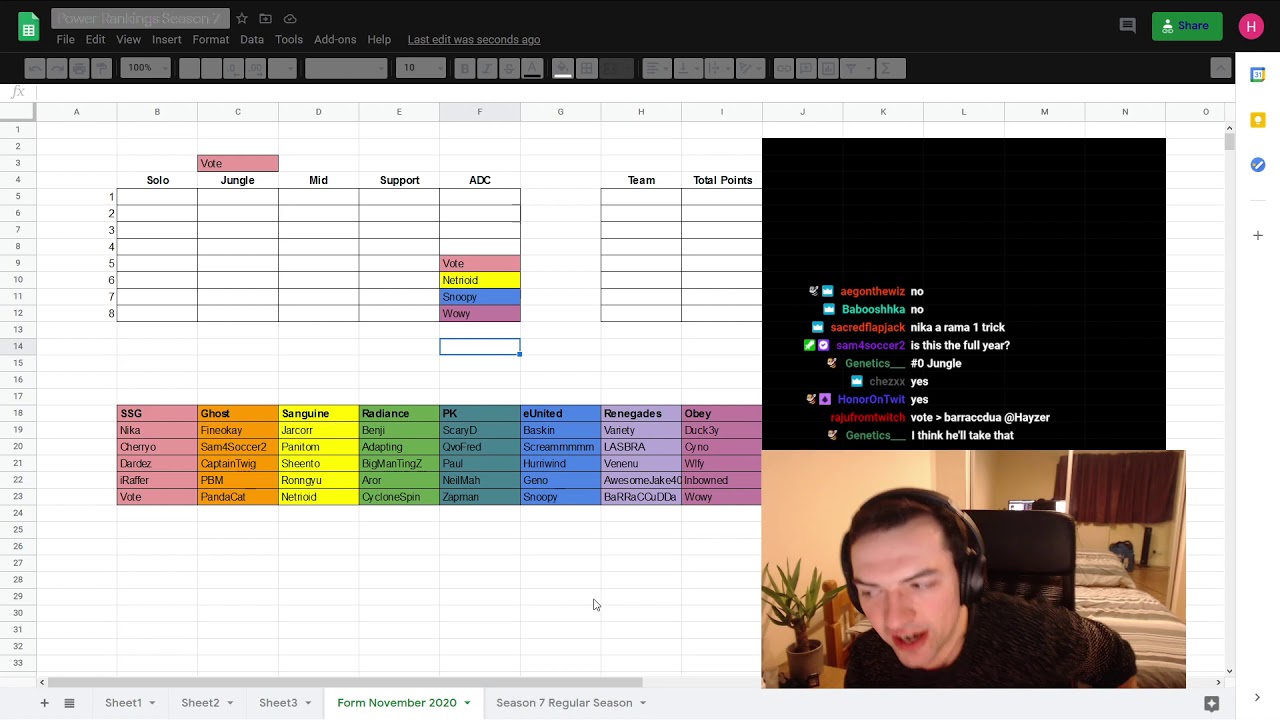Open the account avatar H
Viewport: 1280px width, 720px height.
(1251, 27)
